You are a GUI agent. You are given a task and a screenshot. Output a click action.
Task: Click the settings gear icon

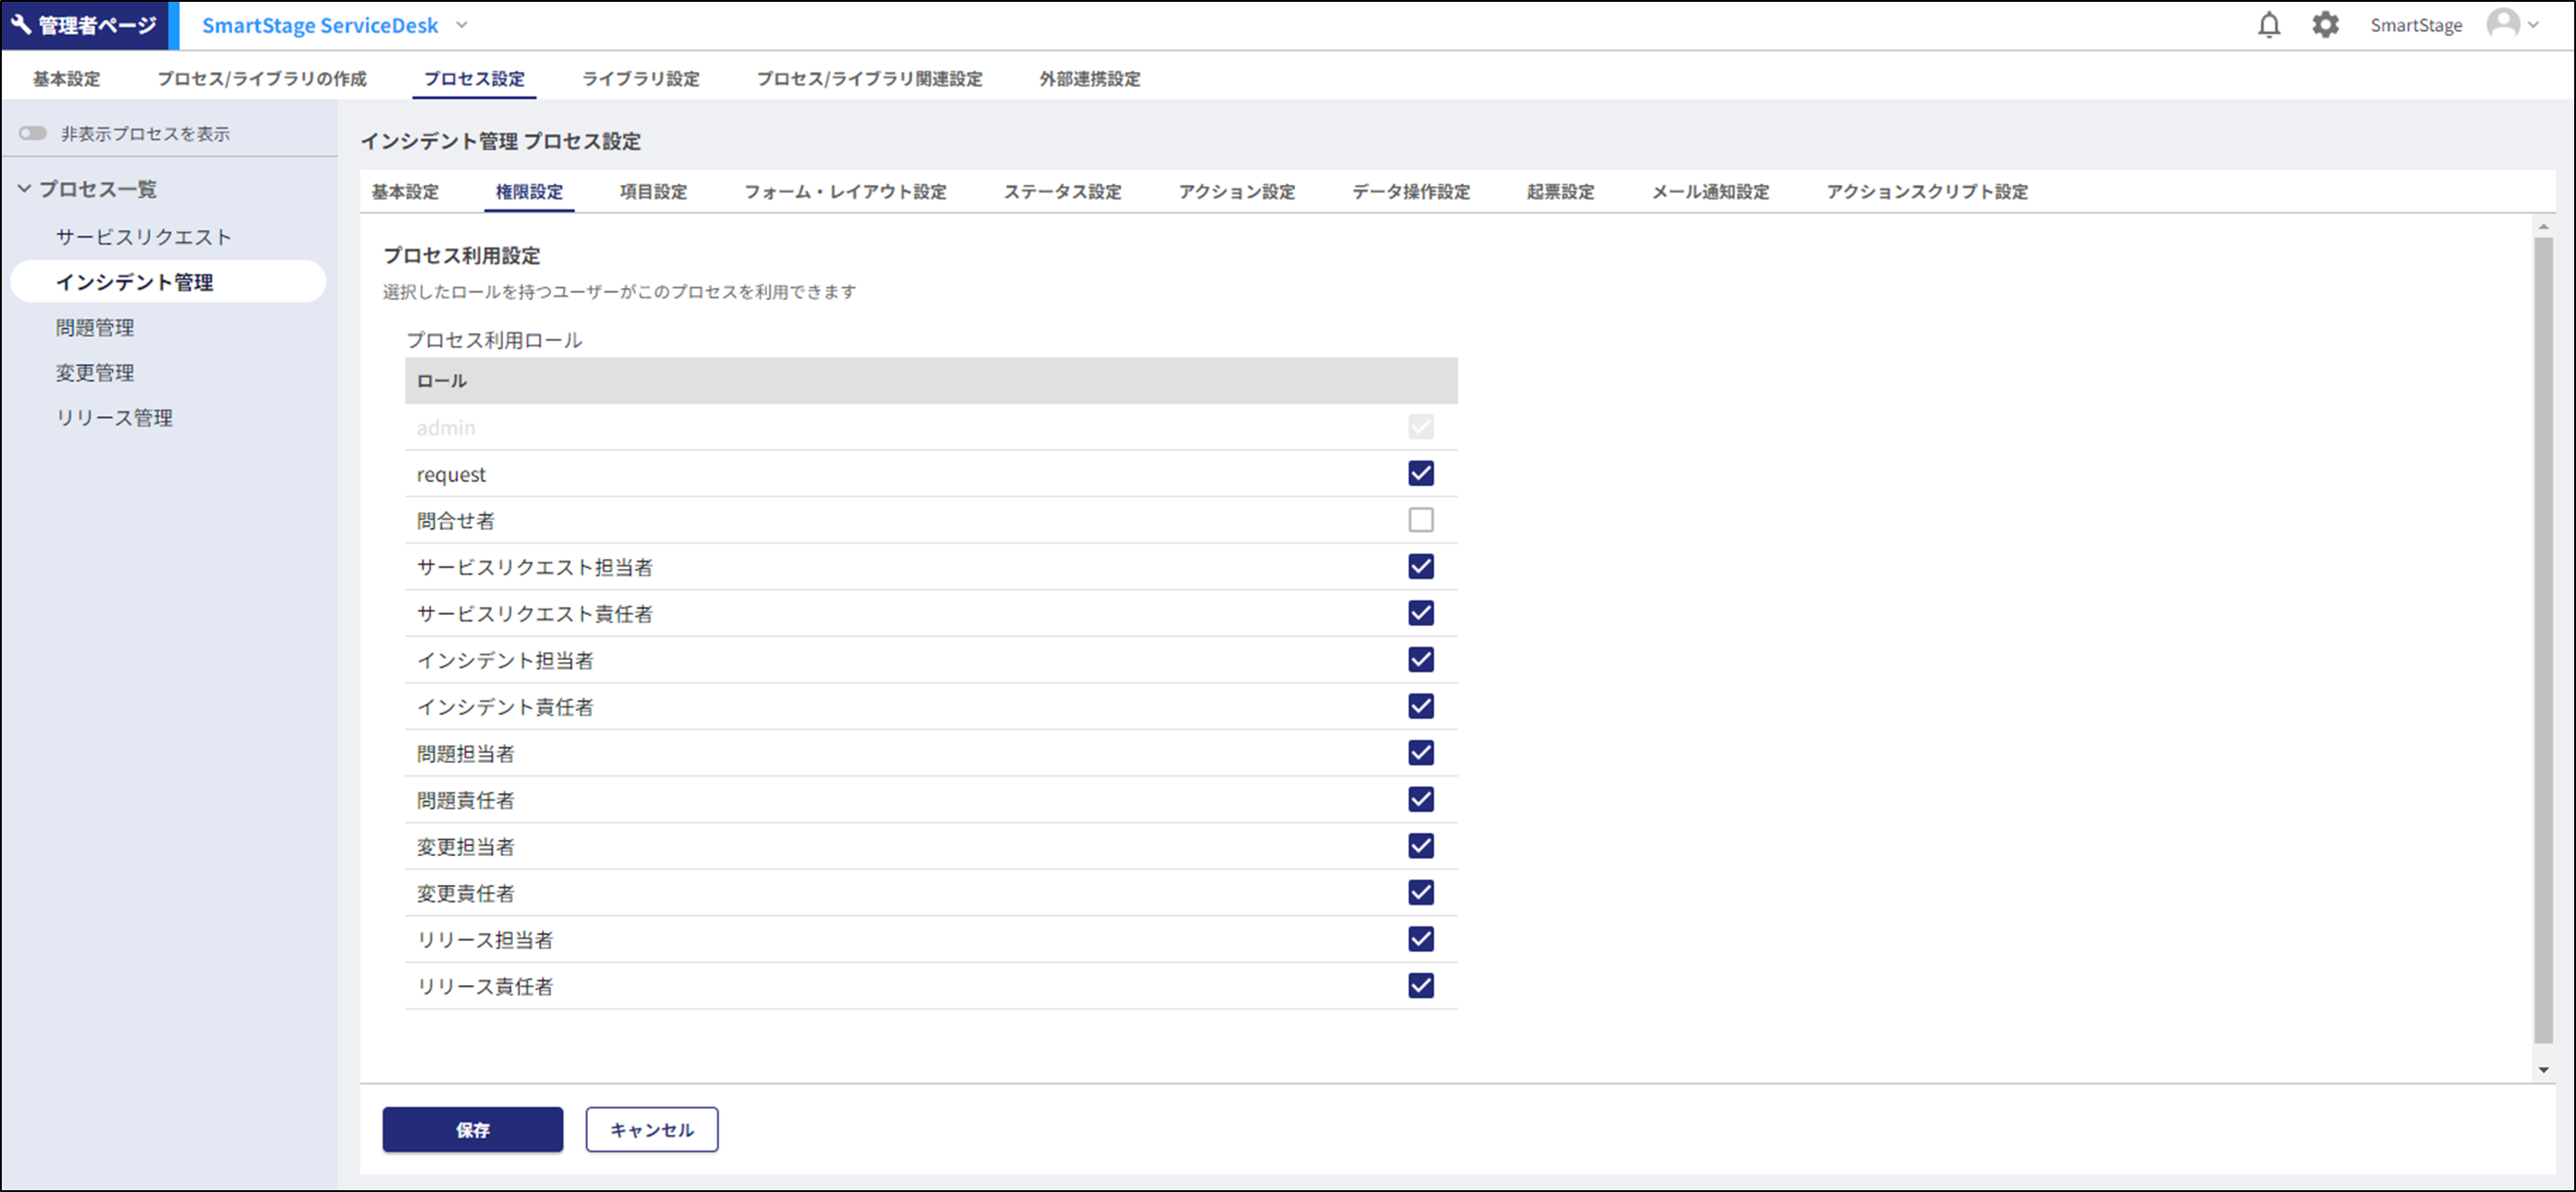click(2325, 25)
